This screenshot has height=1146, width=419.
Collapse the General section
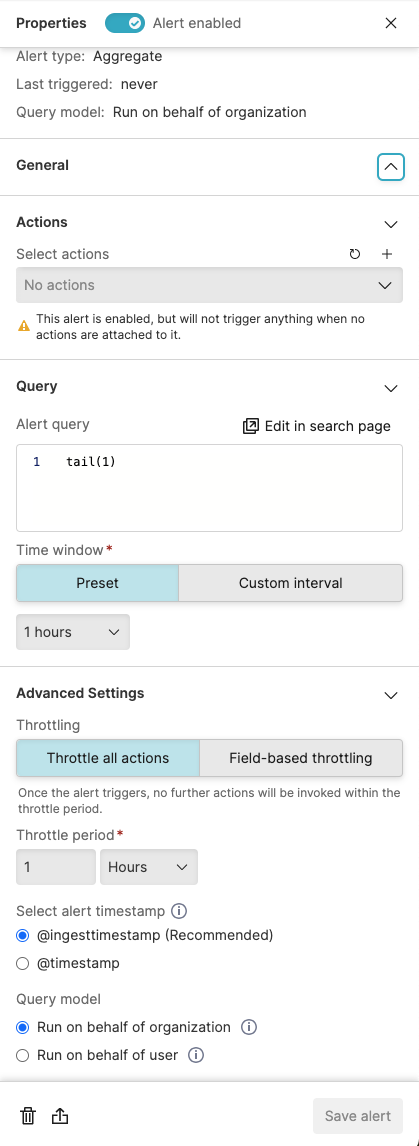(391, 167)
